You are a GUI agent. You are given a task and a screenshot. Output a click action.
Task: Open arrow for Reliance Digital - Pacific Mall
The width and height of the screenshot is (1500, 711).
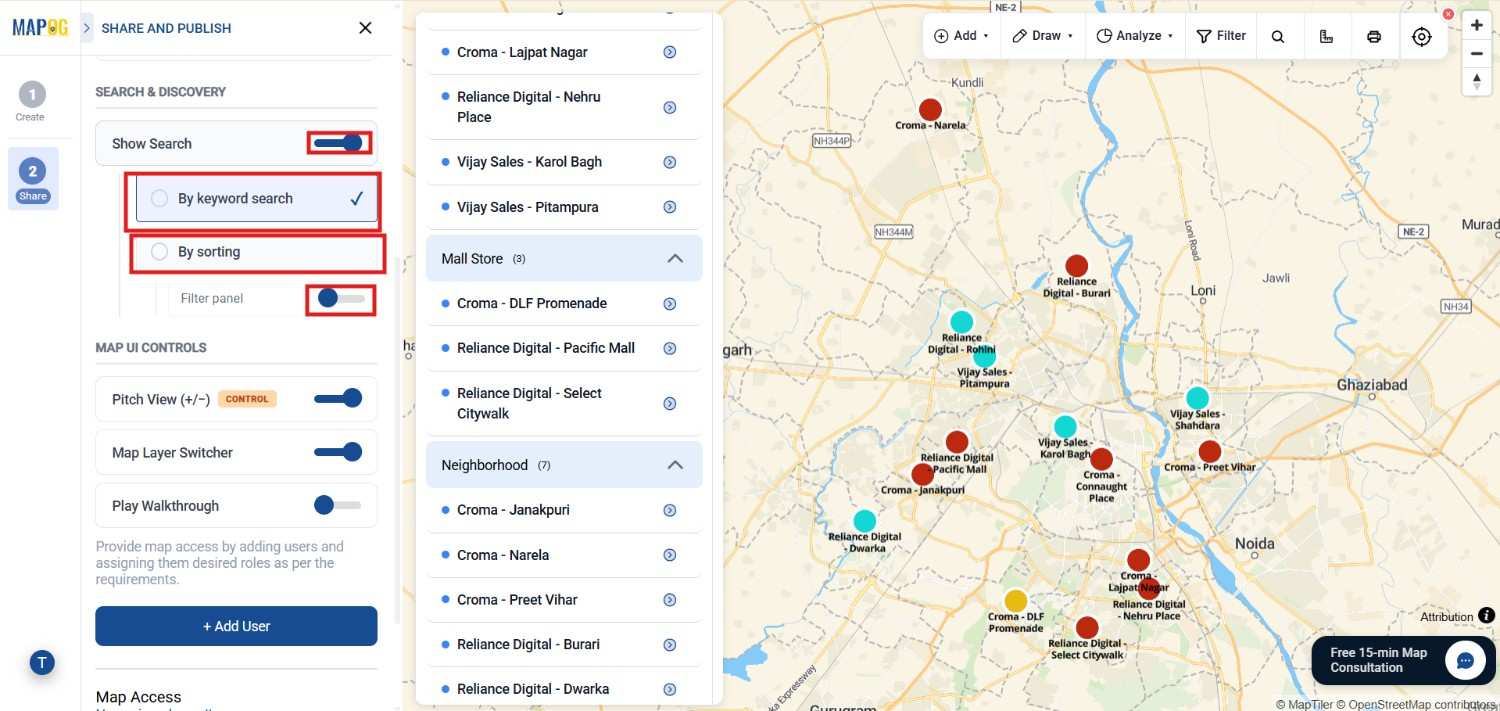670,348
